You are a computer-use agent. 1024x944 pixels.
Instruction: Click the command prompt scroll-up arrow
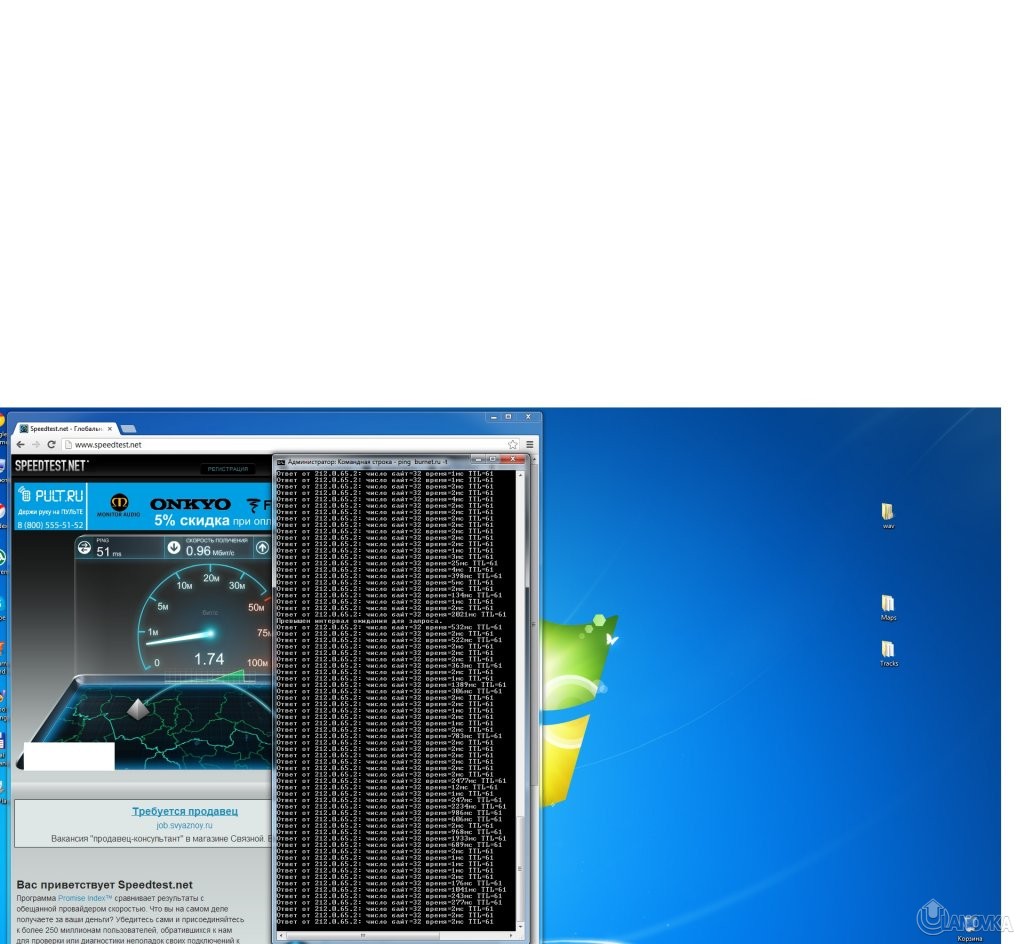520,475
